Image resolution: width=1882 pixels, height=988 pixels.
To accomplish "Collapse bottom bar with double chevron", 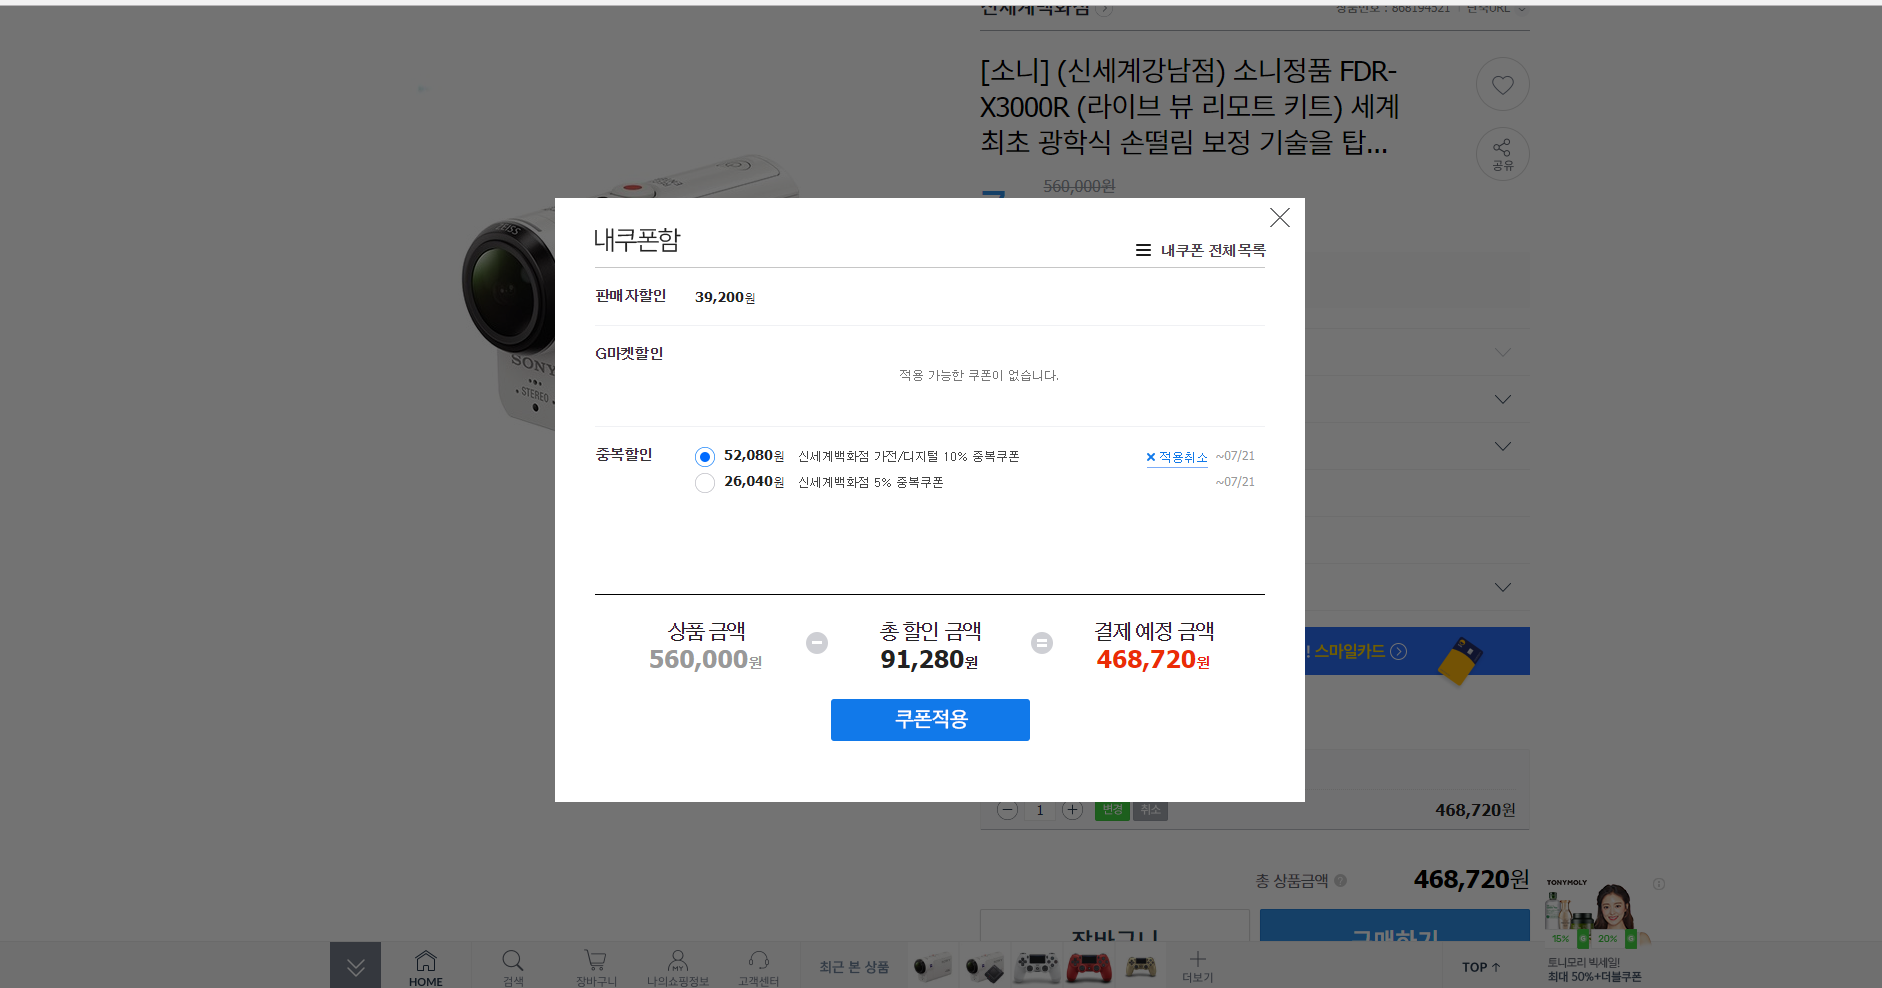I will point(355,966).
